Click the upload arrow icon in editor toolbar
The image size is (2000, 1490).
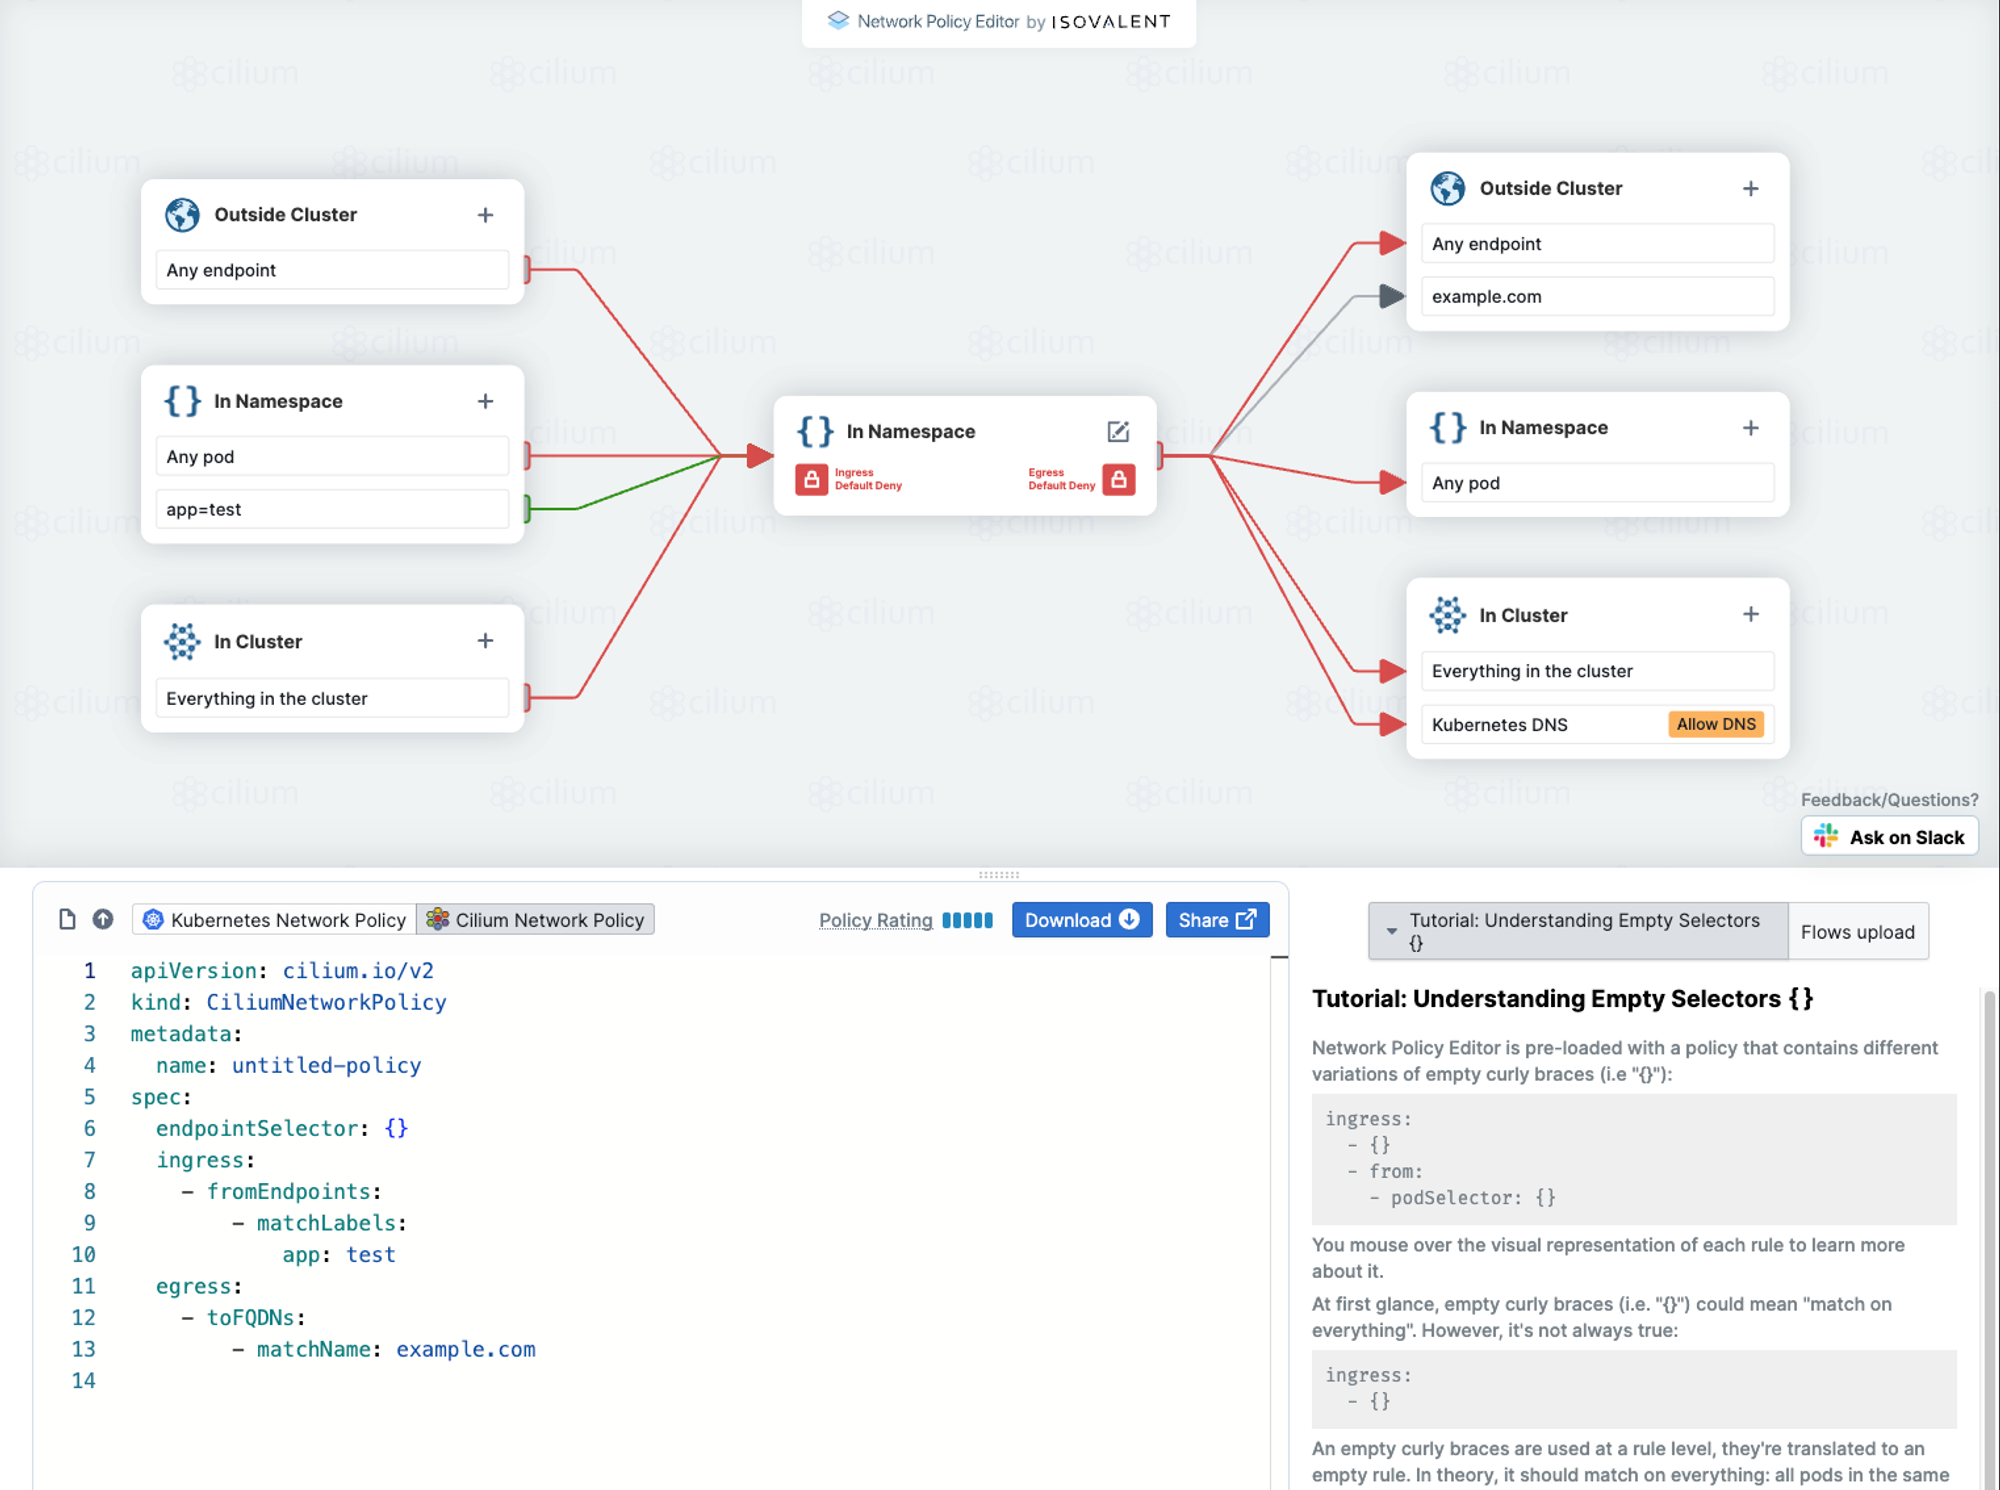pos(103,919)
